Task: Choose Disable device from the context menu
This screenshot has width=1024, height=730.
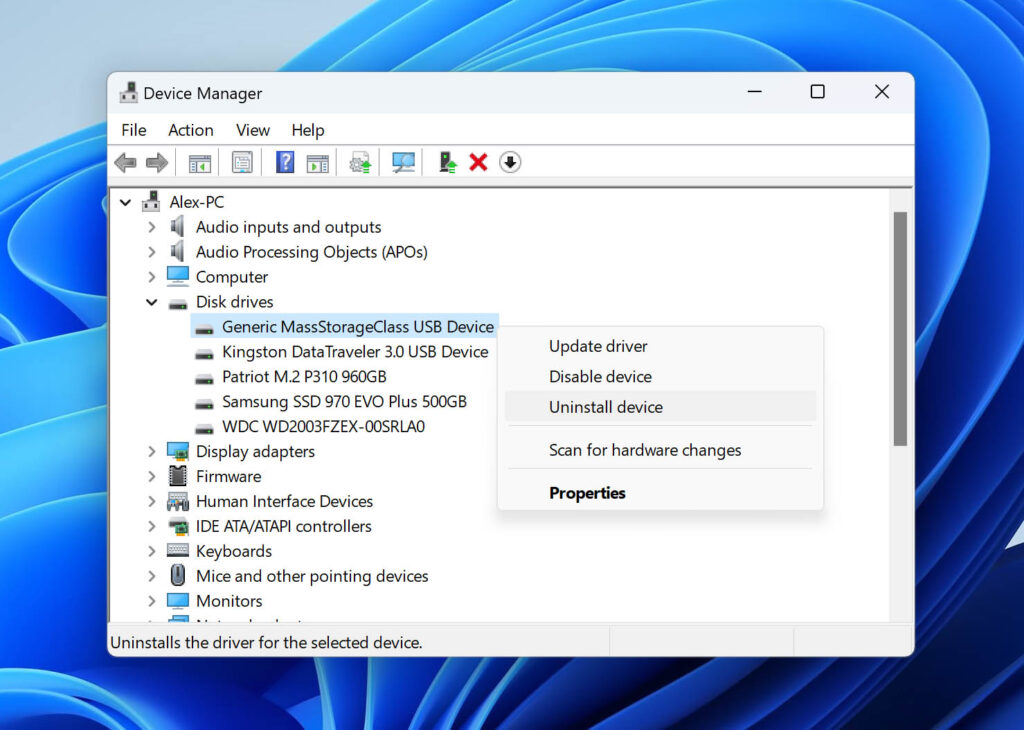Action: [x=600, y=376]
